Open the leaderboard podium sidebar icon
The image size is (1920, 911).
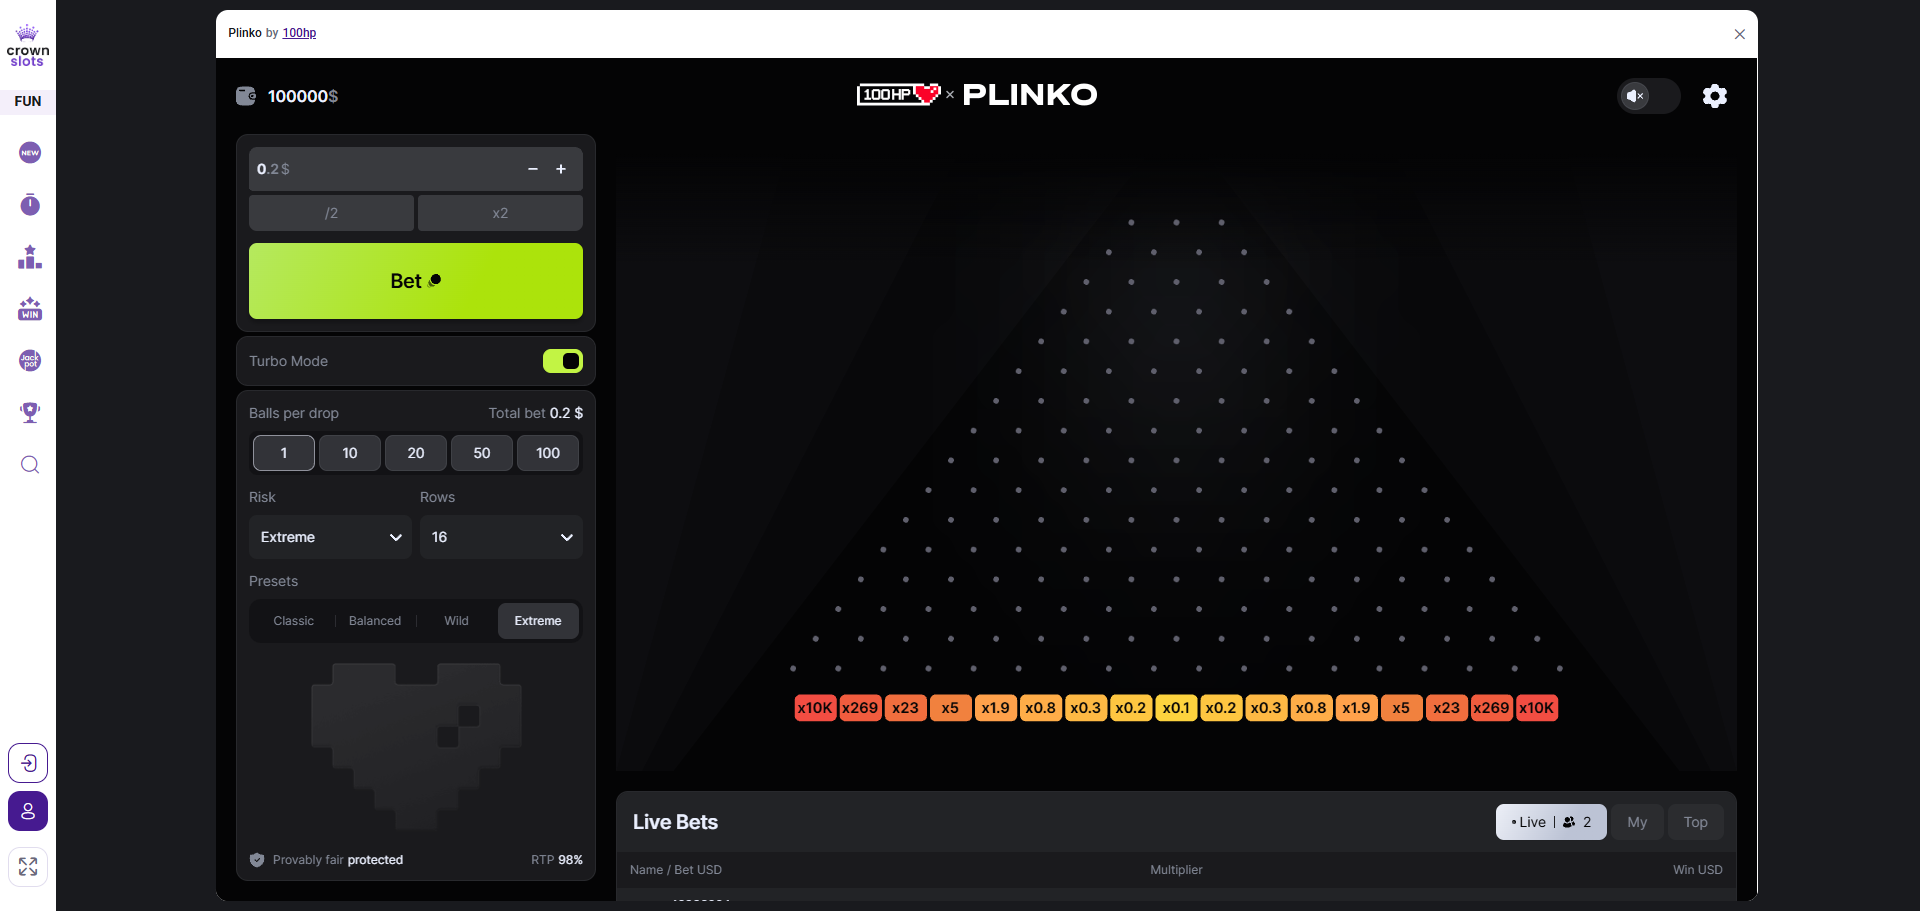(x=30, y=257)
